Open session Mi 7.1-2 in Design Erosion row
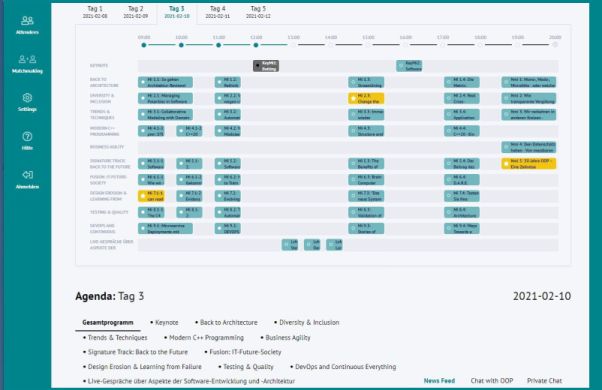This screenshot has width=602, height=390. click(x=189, y=196)
